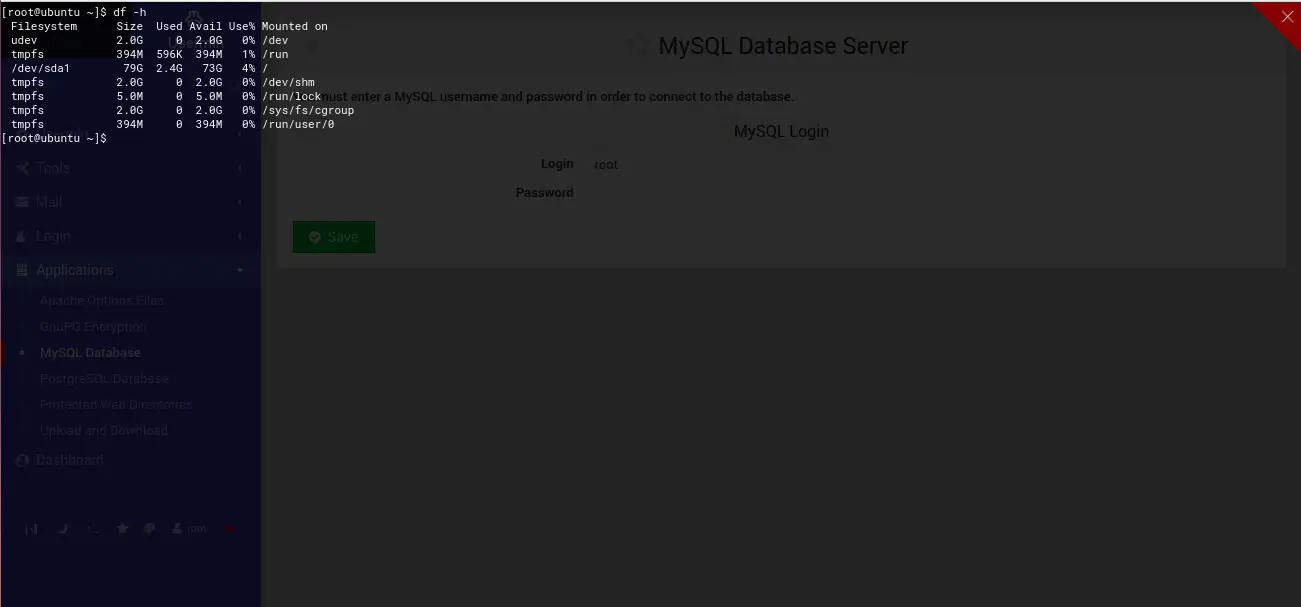This screenshot has height=607, width=1301.
Task: Click the 'MySQL Database Server' page title
Action: (783, 45)
